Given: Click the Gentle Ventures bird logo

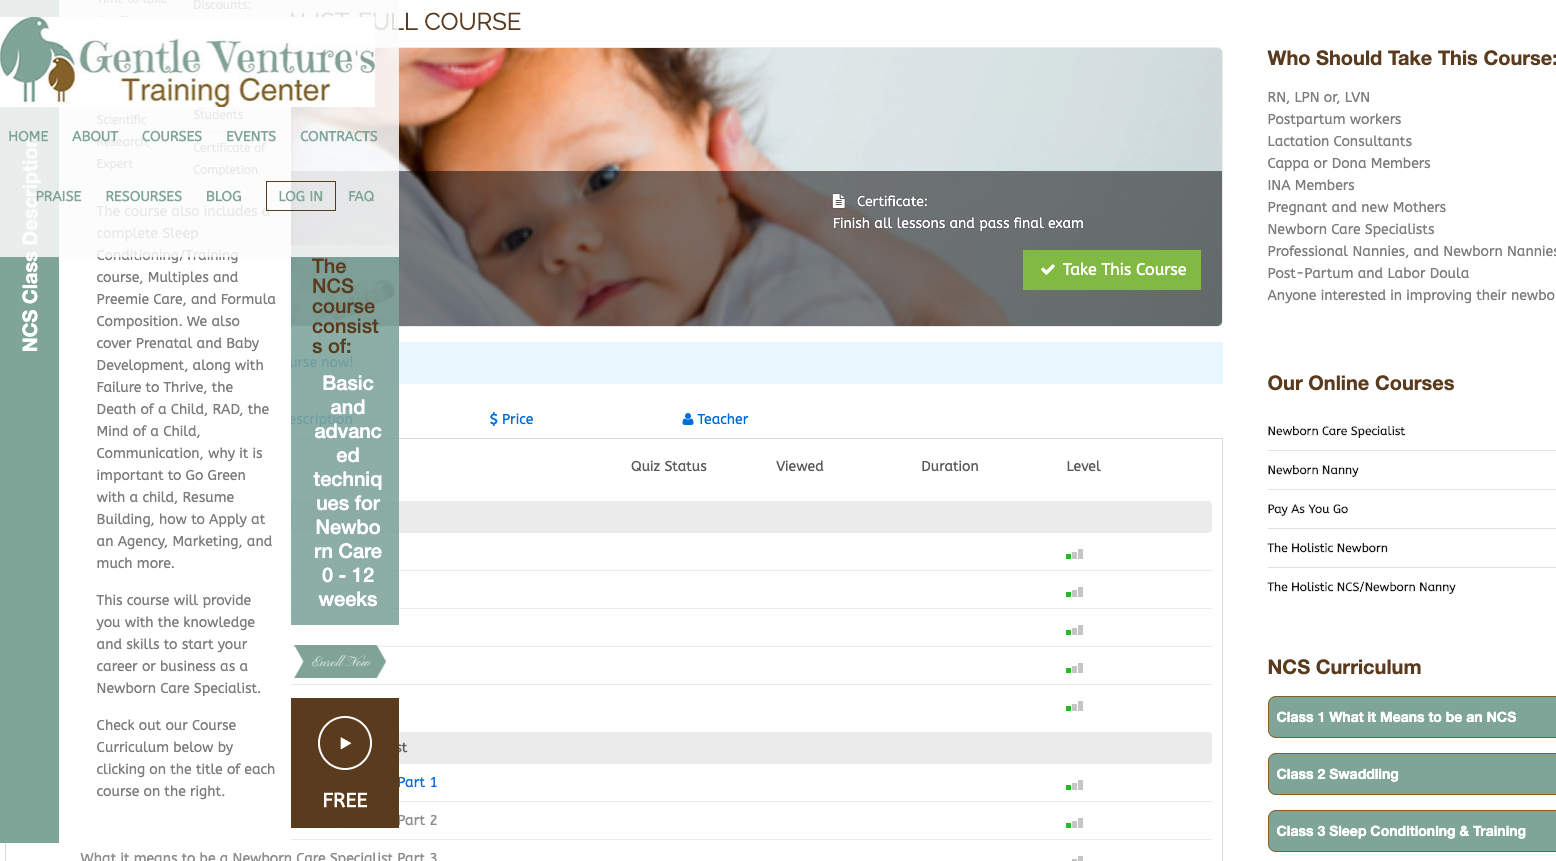Looking at the screenshot, I should coord(38,60).
